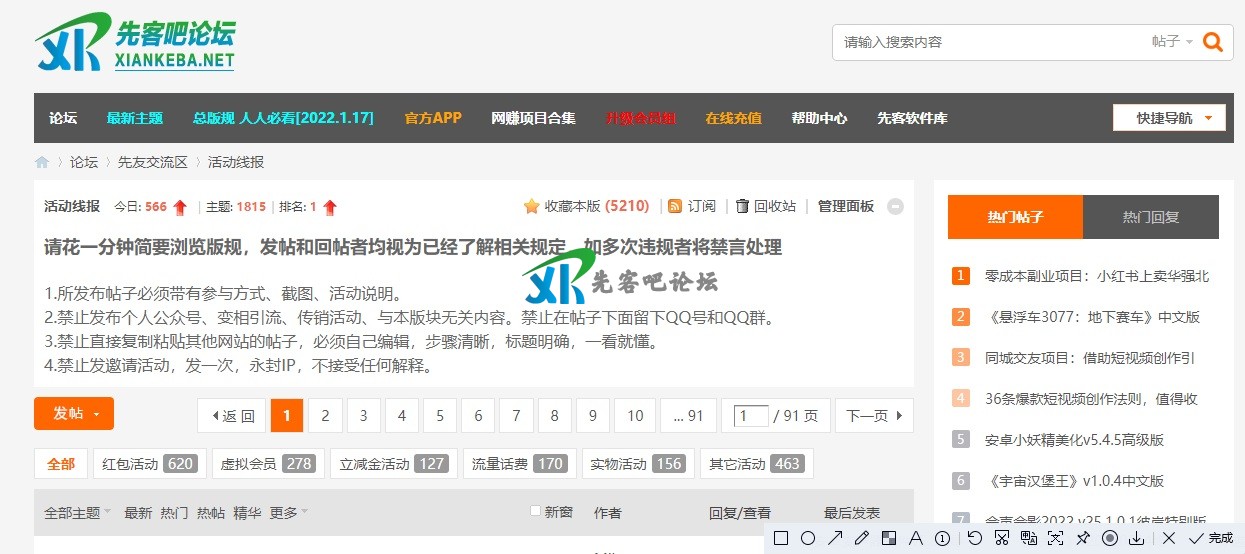Image resolution: width=1245 pixels, height=554 pixels.
Task: Filter by 红包活动 category
Action: [x=149, y=464]
